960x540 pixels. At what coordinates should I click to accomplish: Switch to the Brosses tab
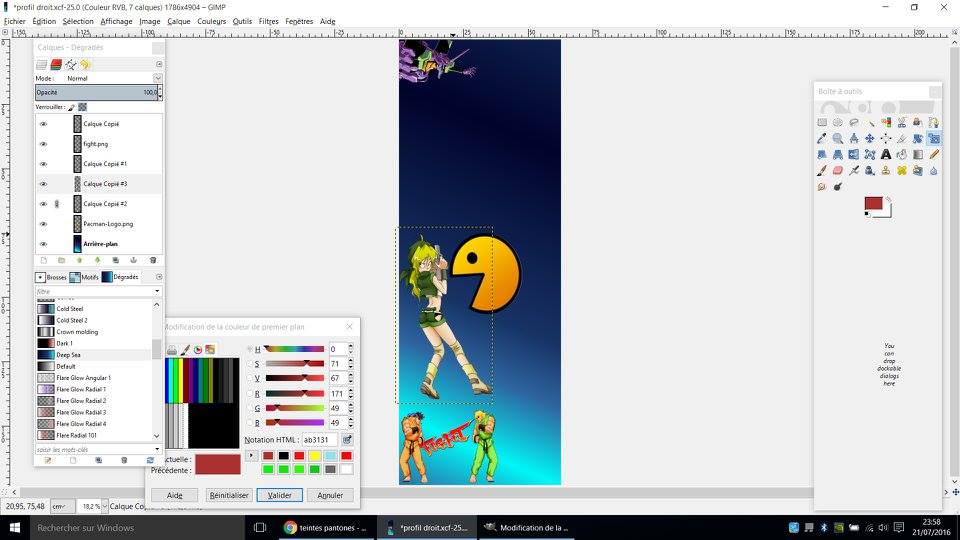coord(51,277)
